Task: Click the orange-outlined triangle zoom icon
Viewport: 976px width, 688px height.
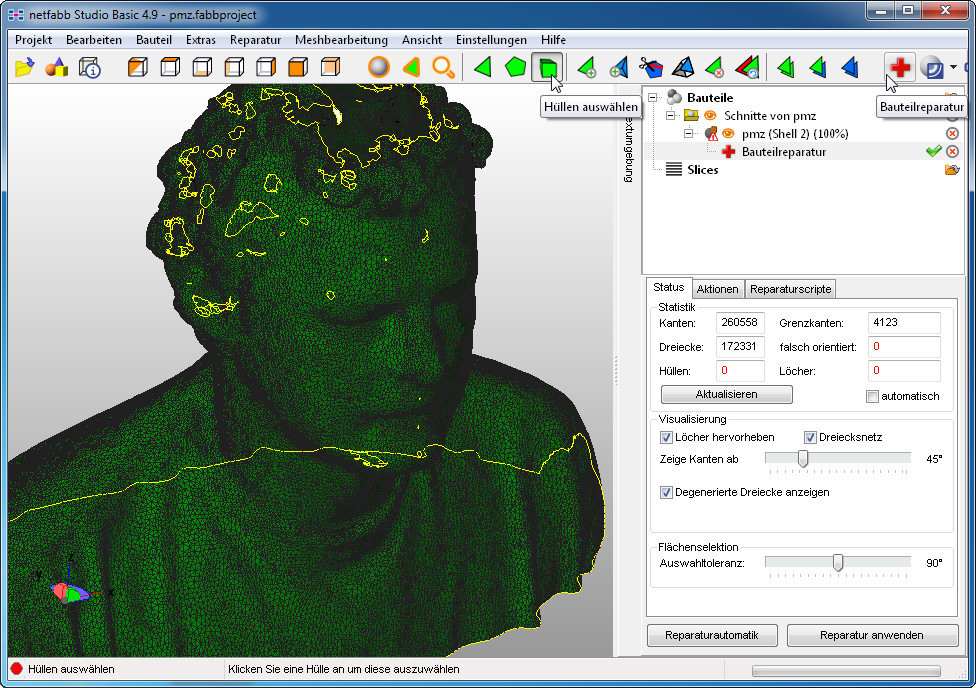Action: coord(411,67)
